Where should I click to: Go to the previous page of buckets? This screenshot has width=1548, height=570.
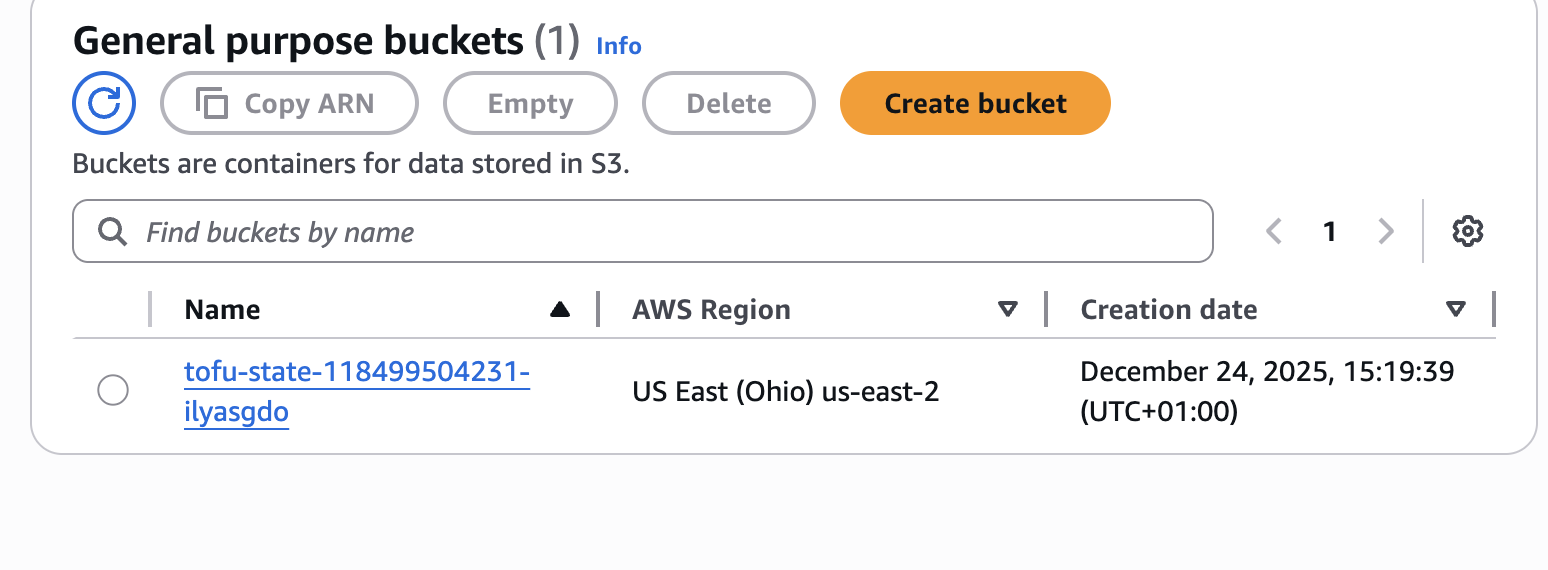(1274, 232)
